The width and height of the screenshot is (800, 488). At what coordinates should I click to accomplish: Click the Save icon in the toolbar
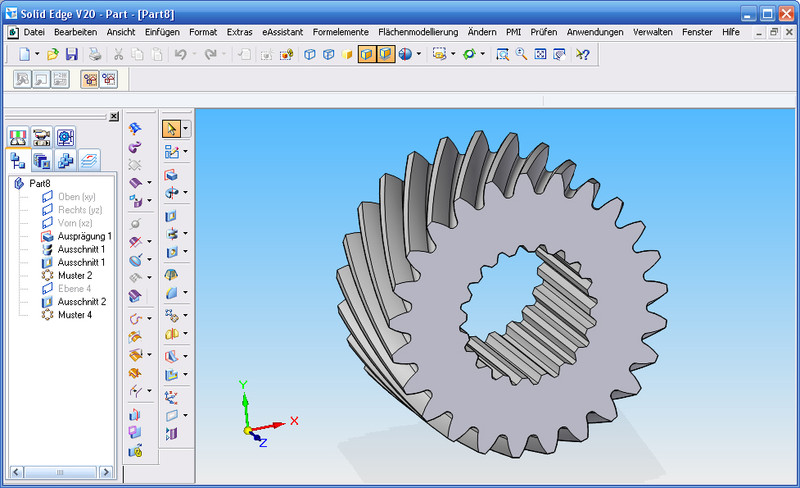[72, 54]
